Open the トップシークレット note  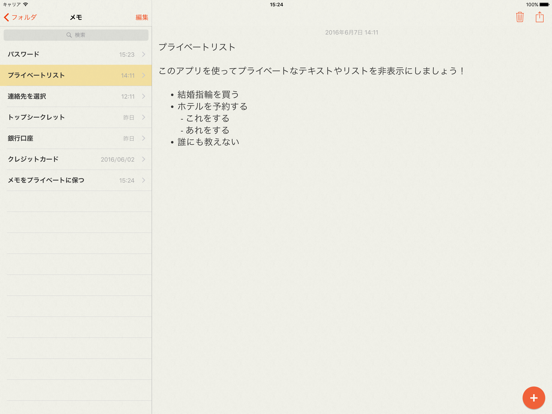76,117
